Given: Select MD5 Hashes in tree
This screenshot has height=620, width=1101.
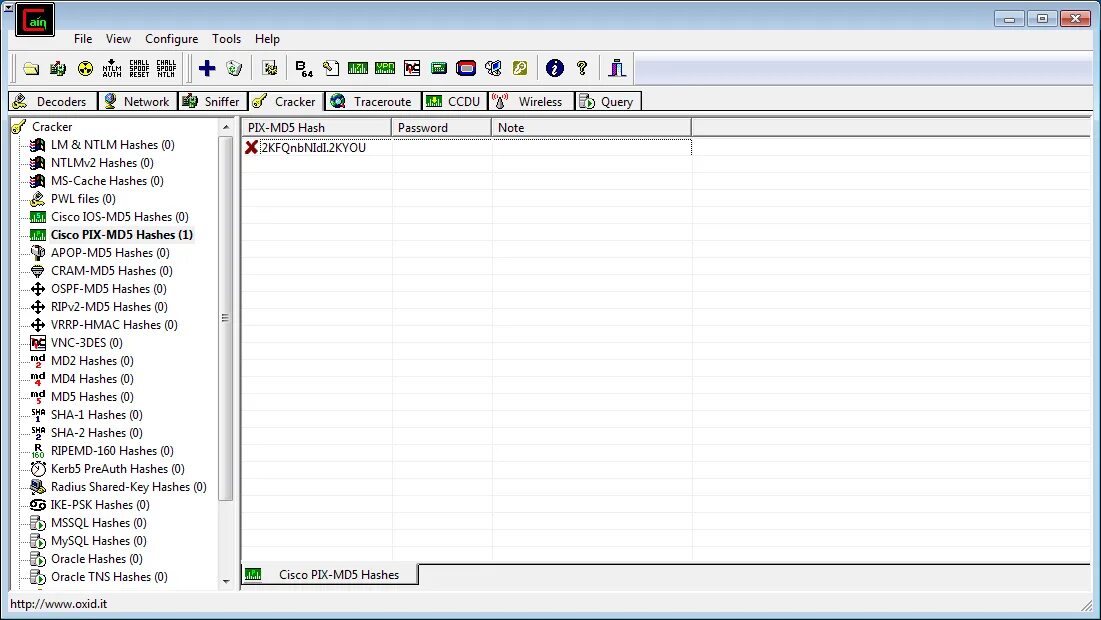Looking at the screenshot, I should [x=92, y=397].
